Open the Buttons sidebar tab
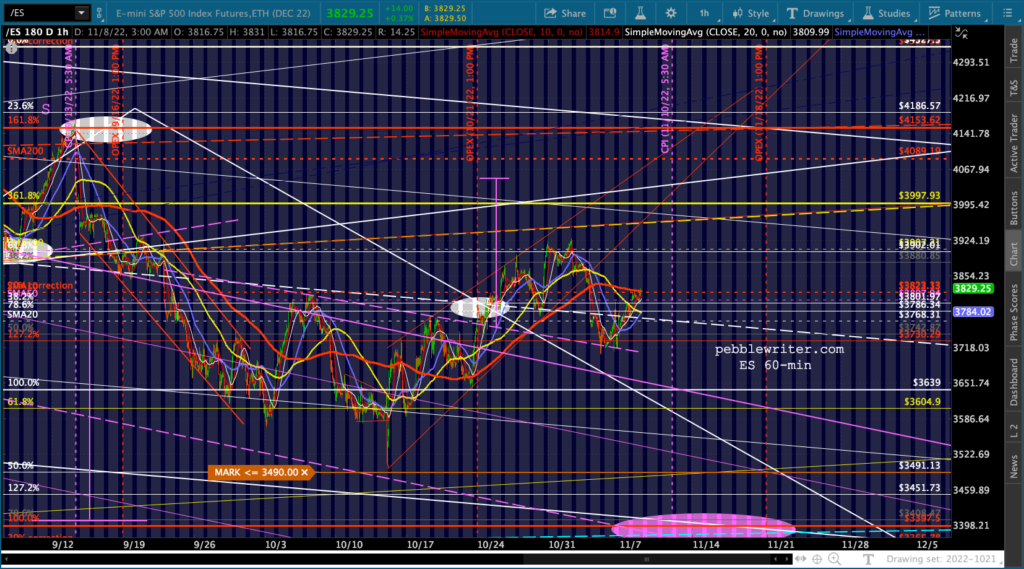 [x=1014, y=208]
